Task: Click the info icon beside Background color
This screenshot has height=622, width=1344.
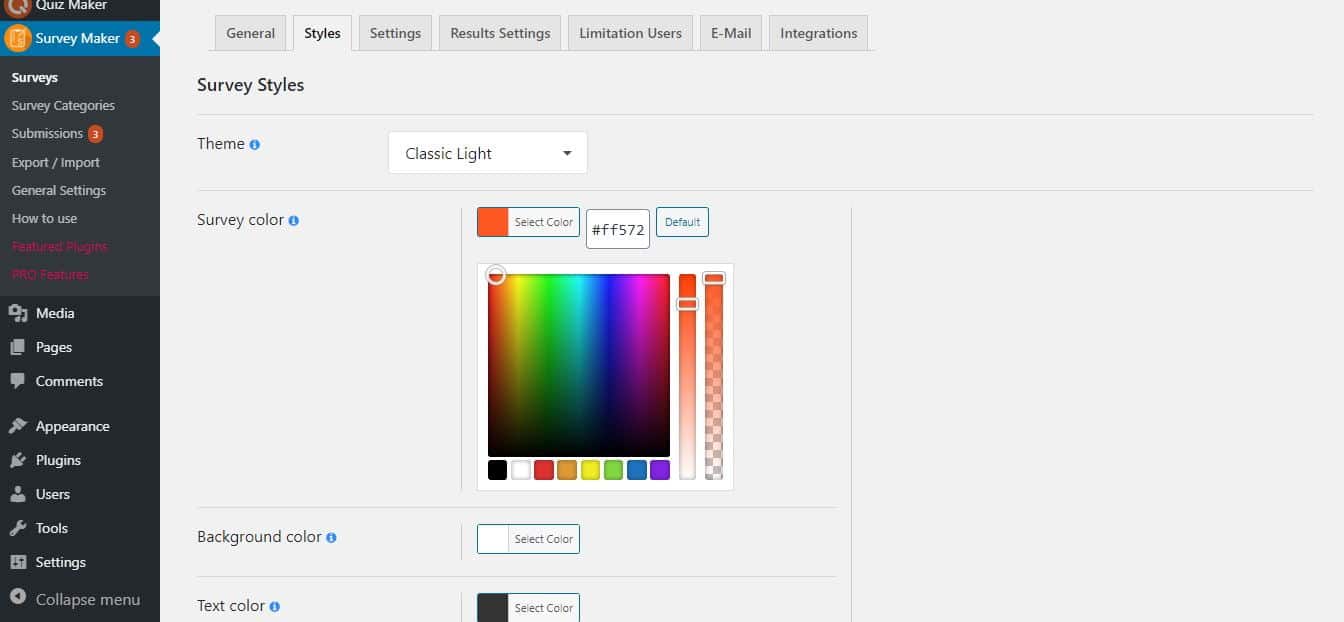Action: click(331, 538)
